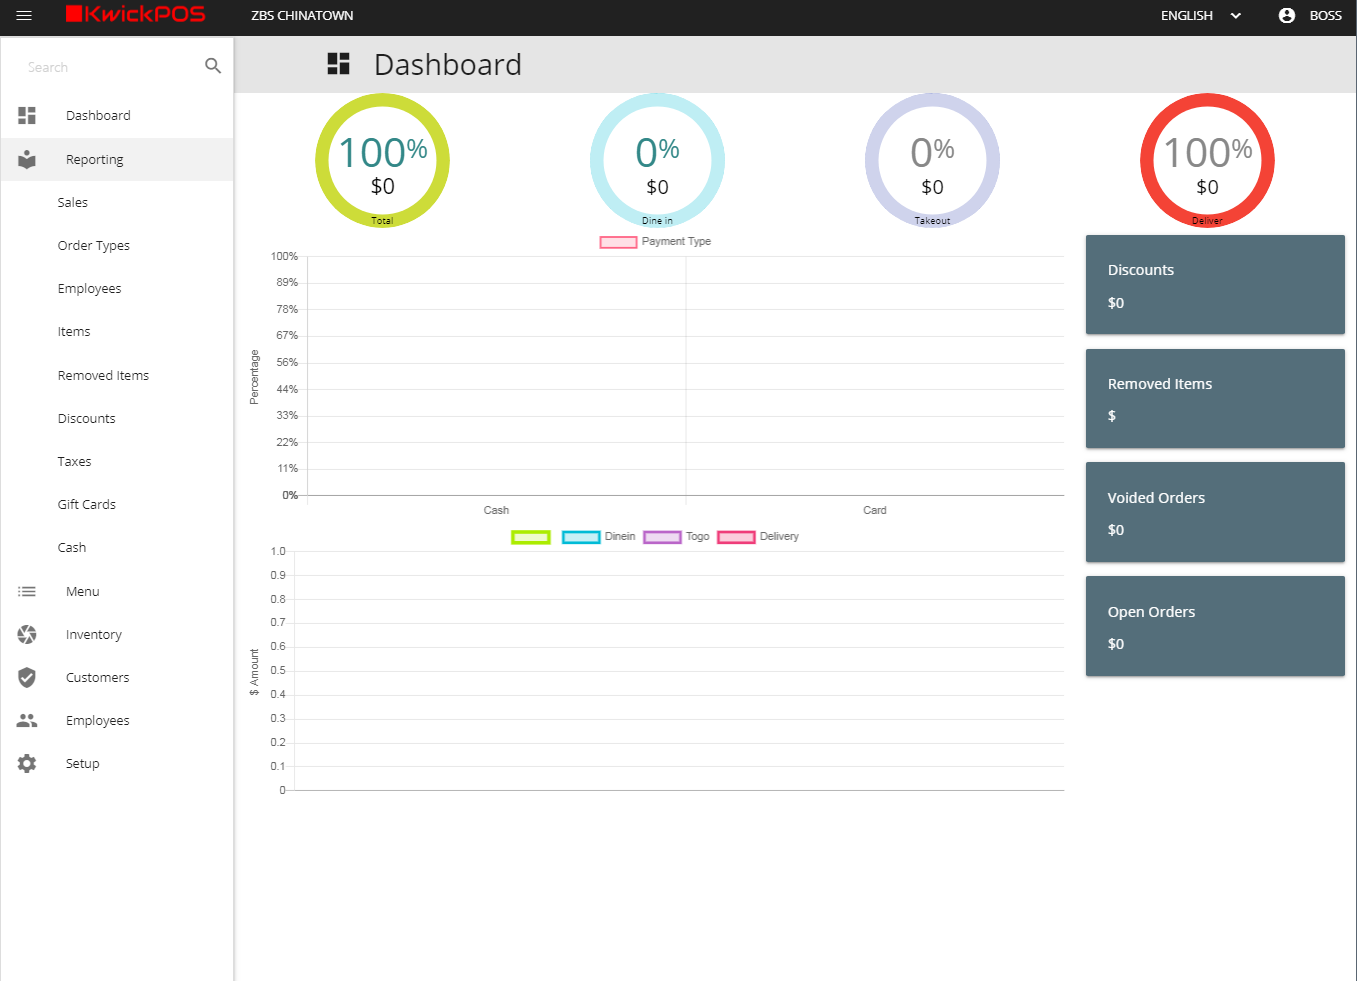
Task: Toggle the Togo legend series
Action: [677, 537]
